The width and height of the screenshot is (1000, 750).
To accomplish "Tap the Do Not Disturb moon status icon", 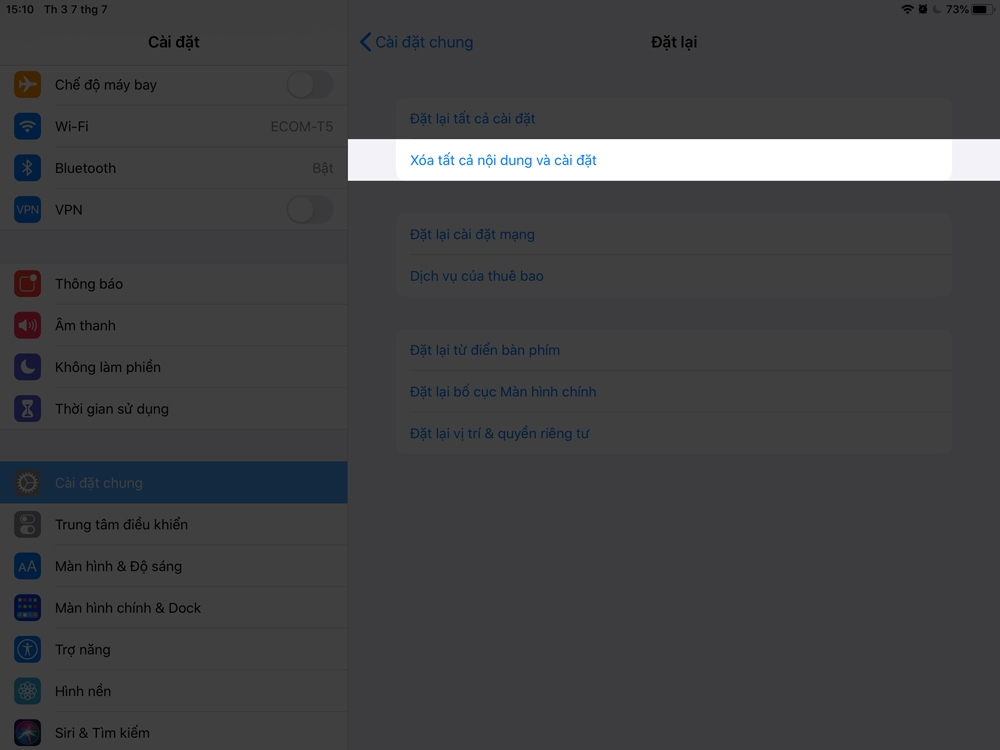I will point(937,10).
